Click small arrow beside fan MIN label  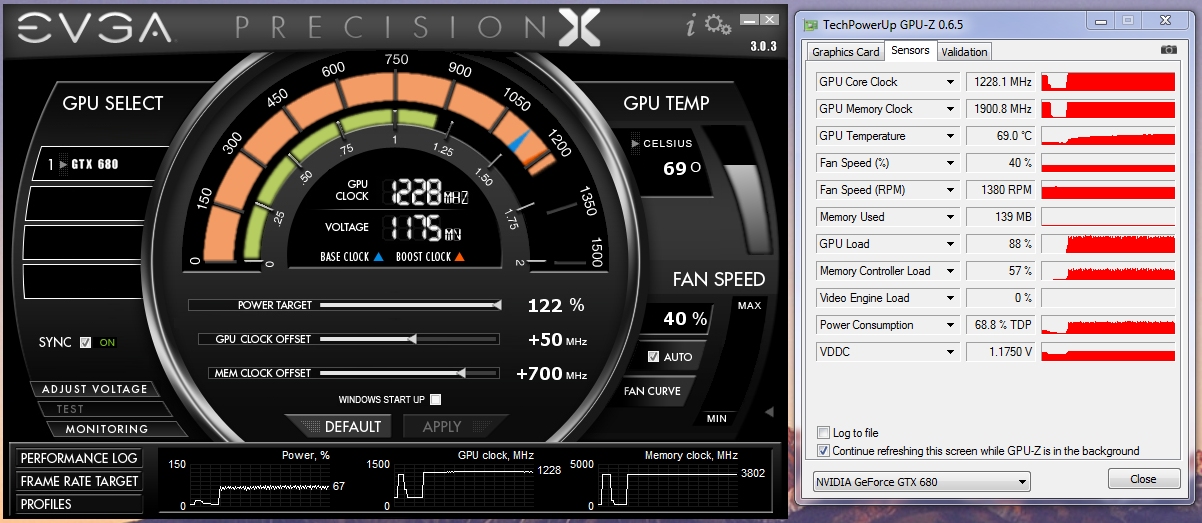[769, 411]
